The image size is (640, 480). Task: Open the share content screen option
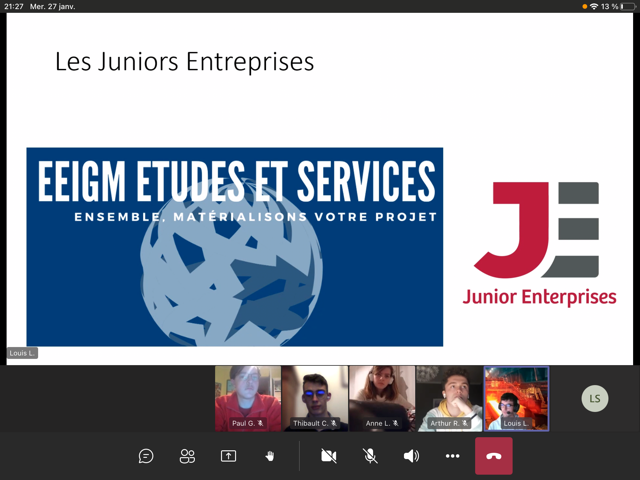pos(229,456)
